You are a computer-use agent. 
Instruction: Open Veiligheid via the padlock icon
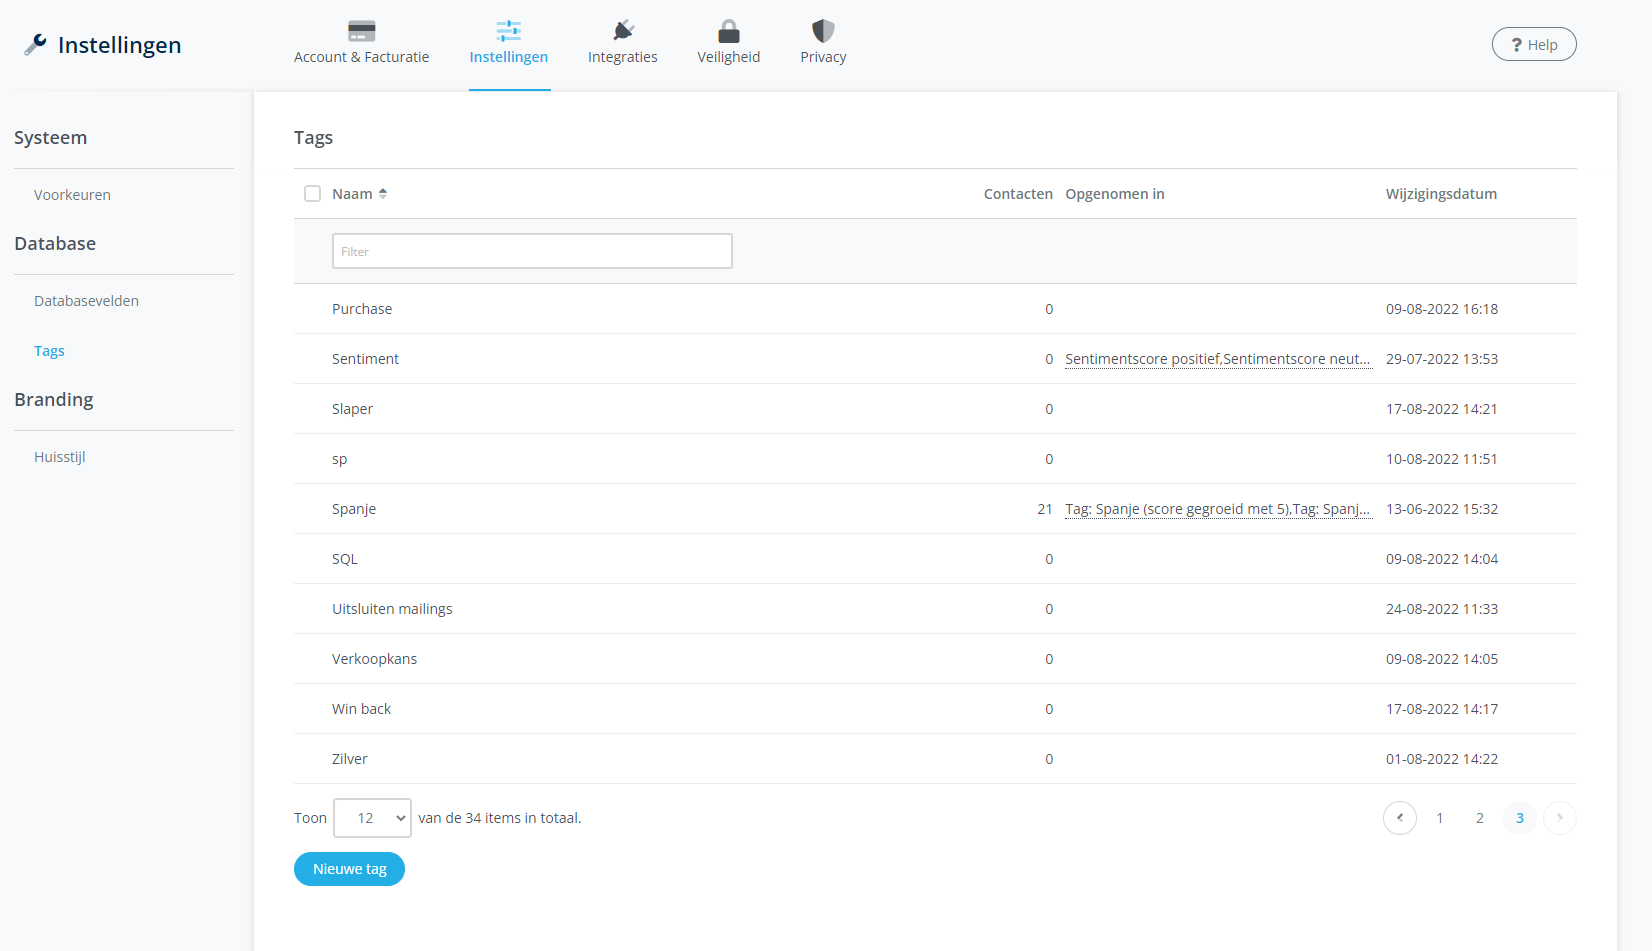coord(729,31)
